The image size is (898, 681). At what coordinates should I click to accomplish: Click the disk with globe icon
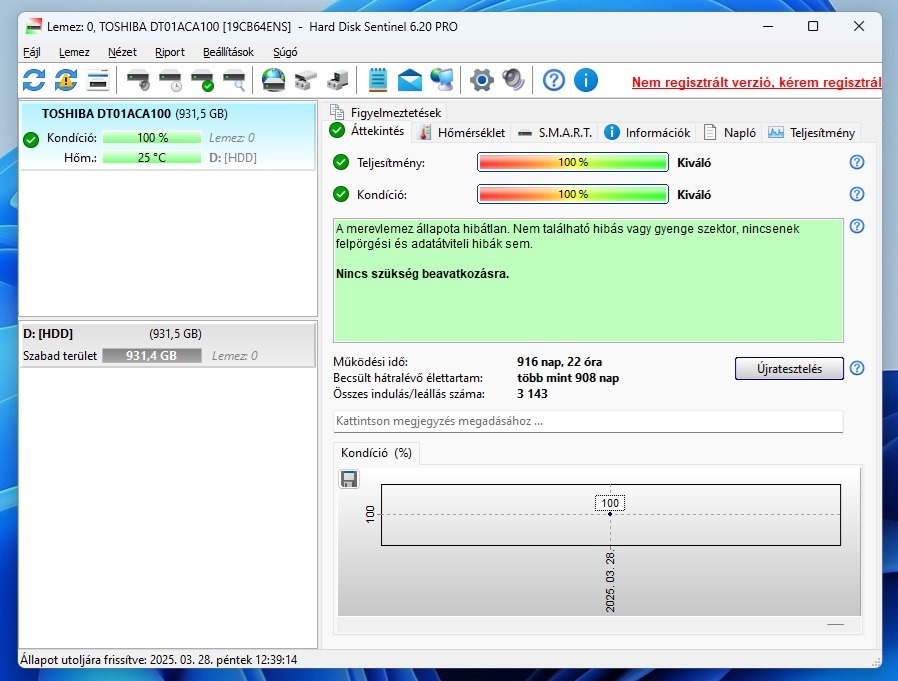274,80
